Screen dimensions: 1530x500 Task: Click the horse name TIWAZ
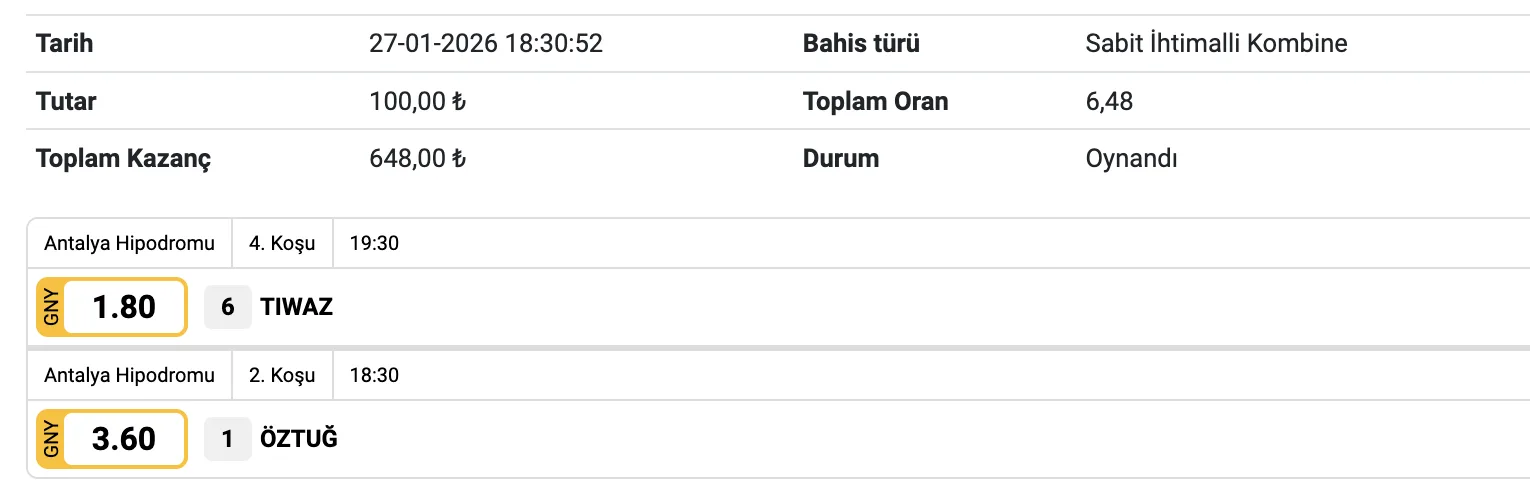[297, 307]
